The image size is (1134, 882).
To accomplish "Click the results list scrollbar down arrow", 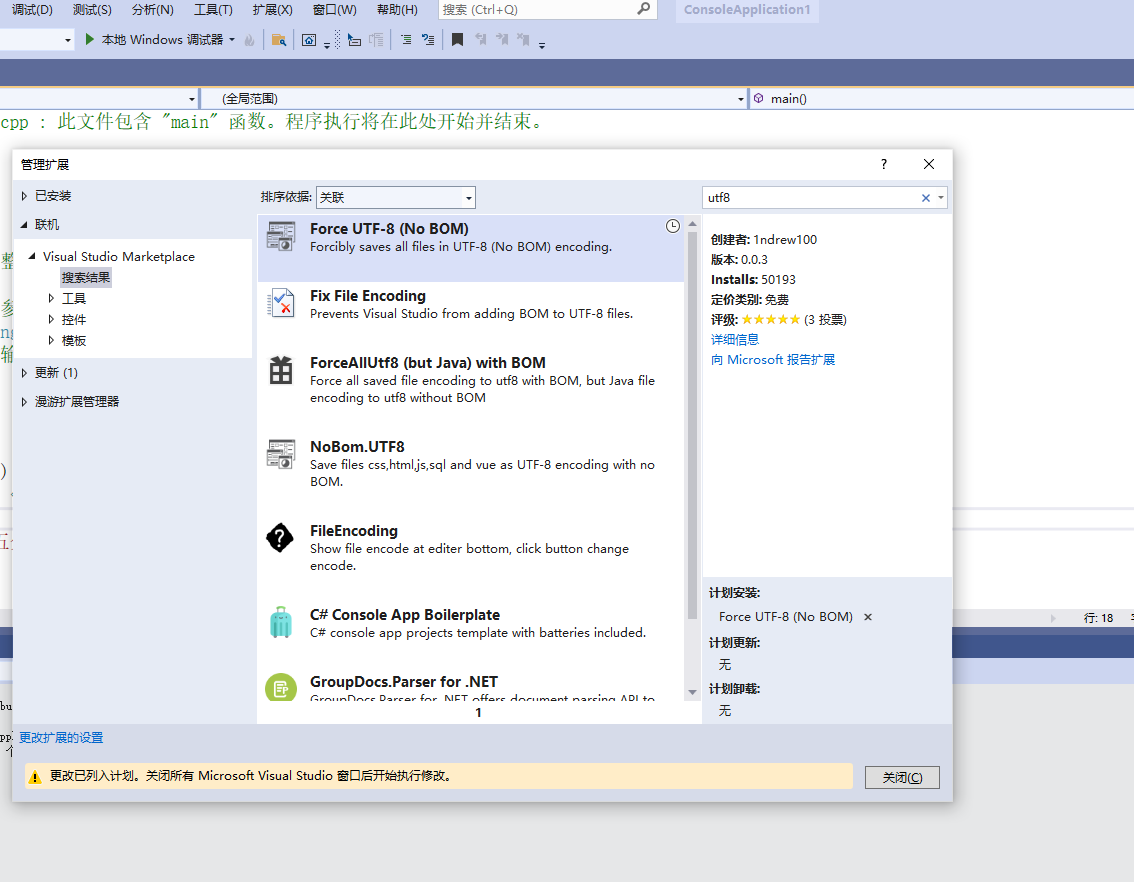I will [x=692, y=693].
